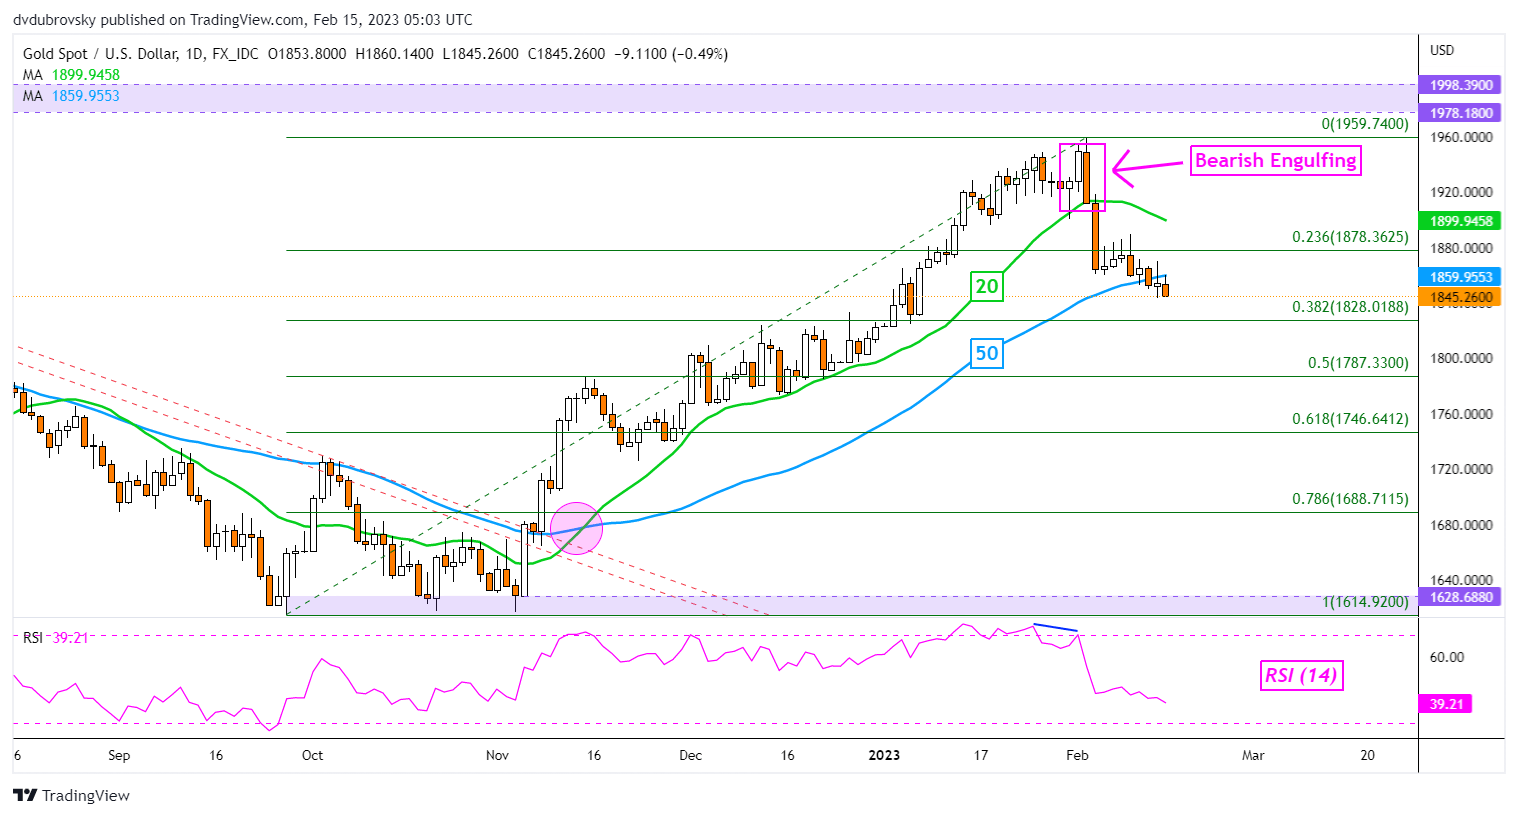The width and height of the screenshot is (1518, 817).
Task: Click the −9.1100 (−0.49%) change value
Action: click(x=671, y=54)
